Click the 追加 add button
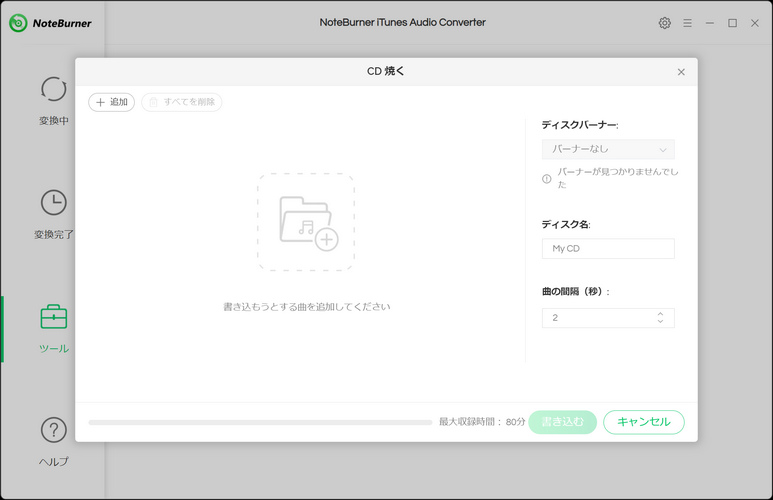The image size is (773, 500). pos(111,102)
